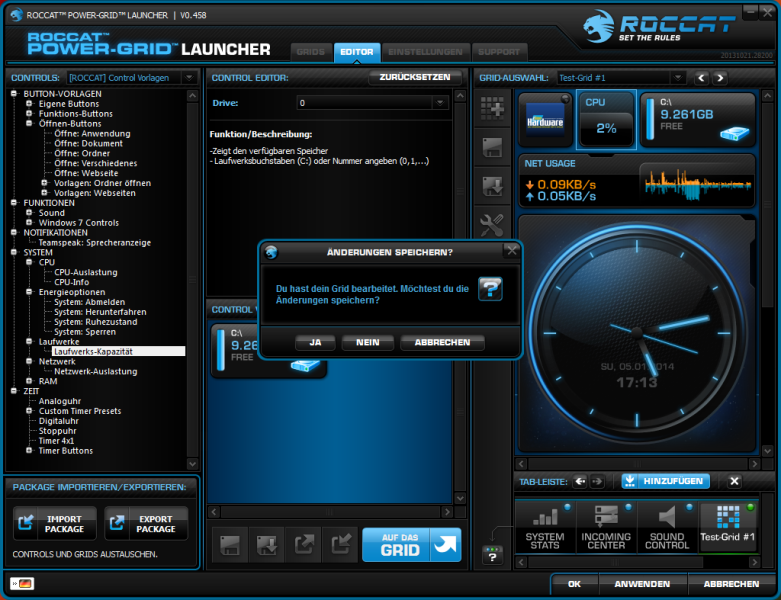Click the Hardware thumbnail tile in the grid

545,120
